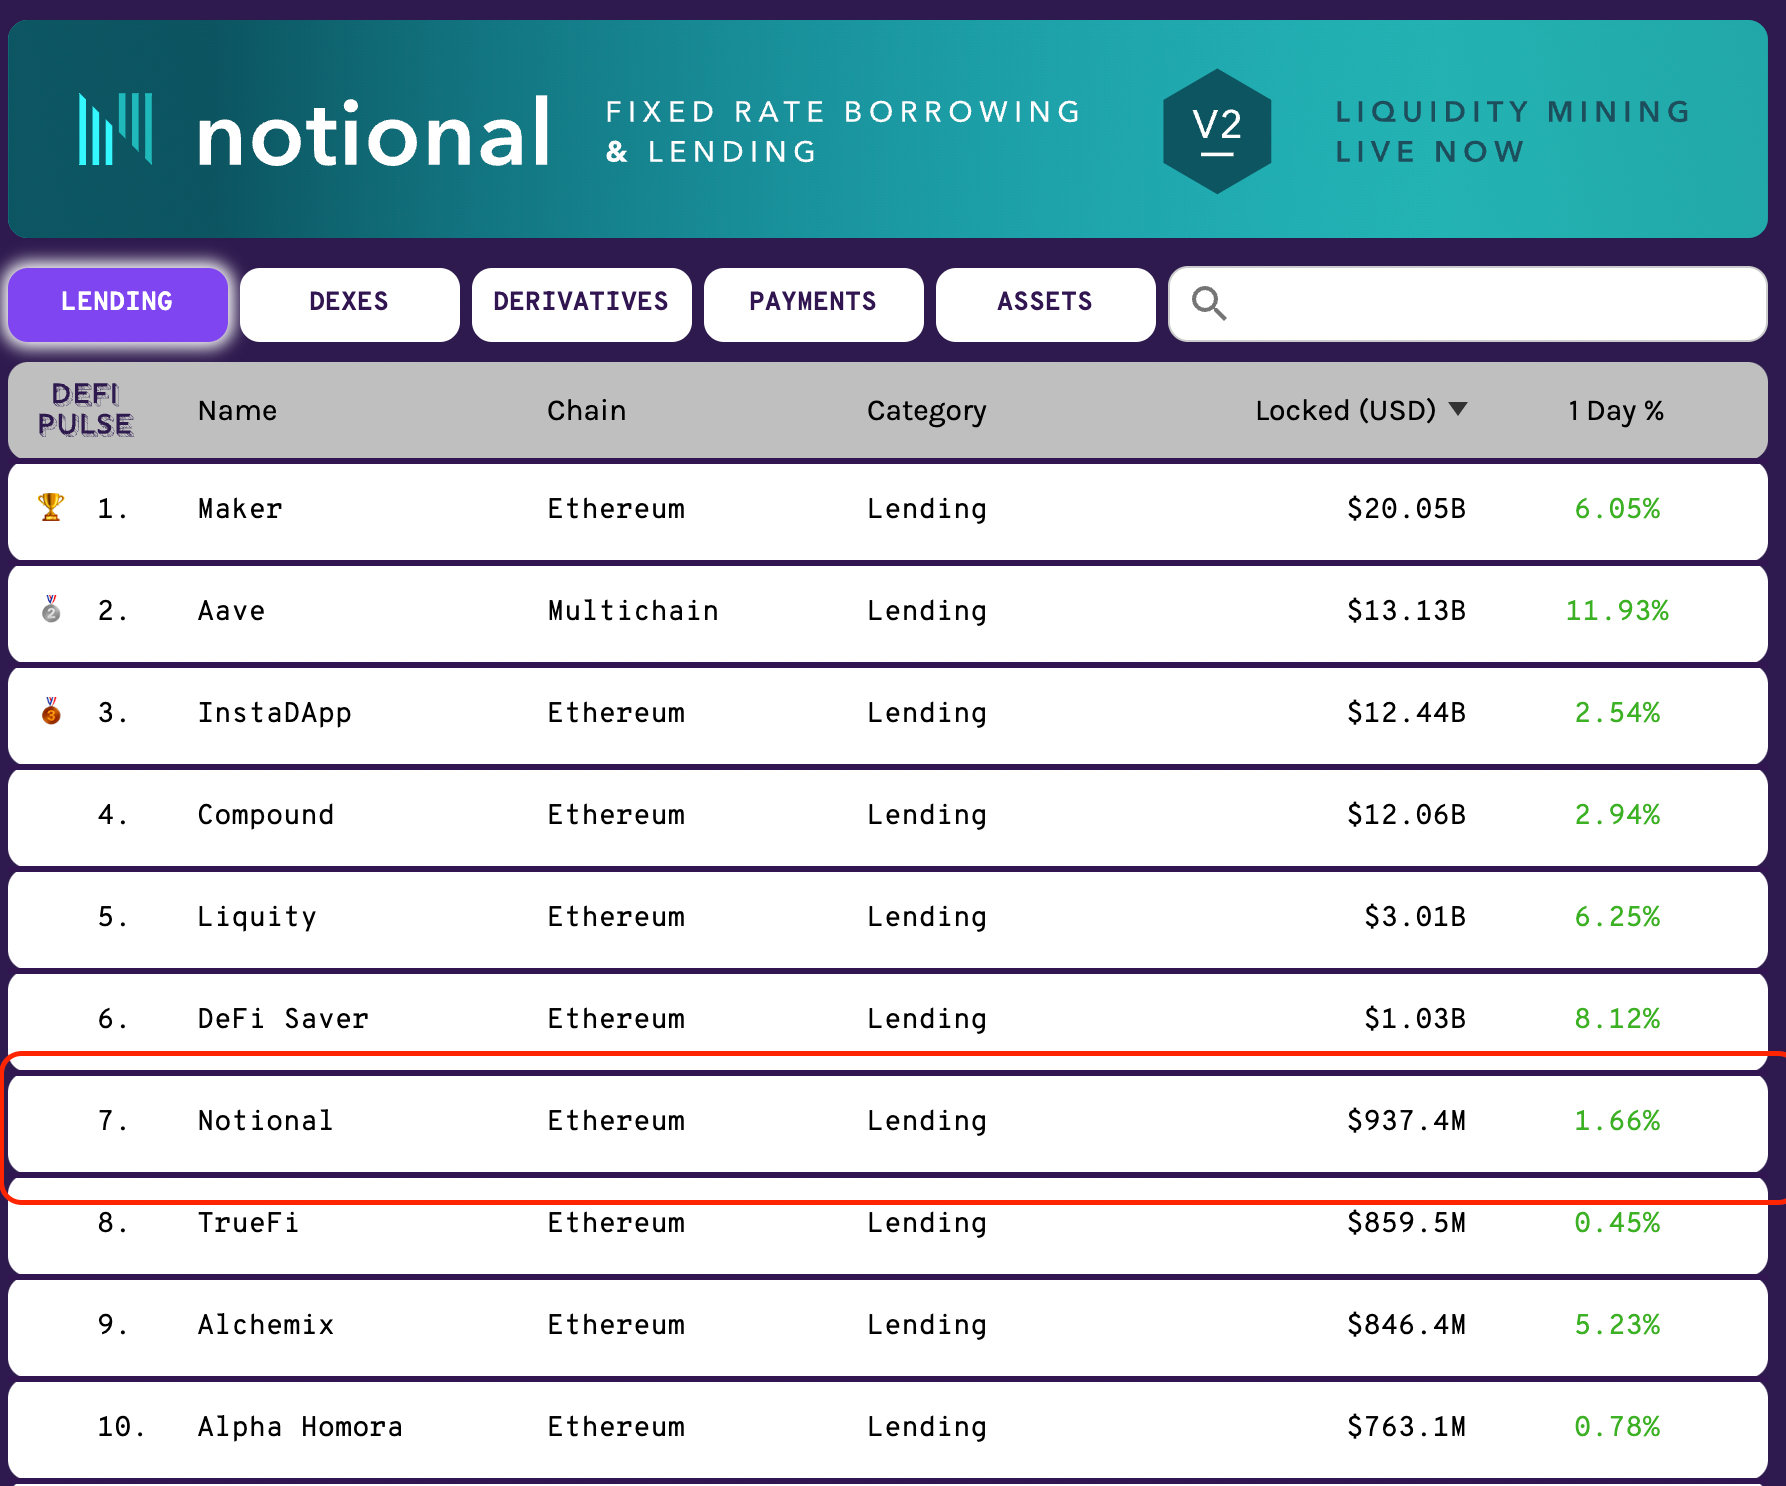
Task: Click Compound's 2.94% daily change
Action: [1617, 815]
